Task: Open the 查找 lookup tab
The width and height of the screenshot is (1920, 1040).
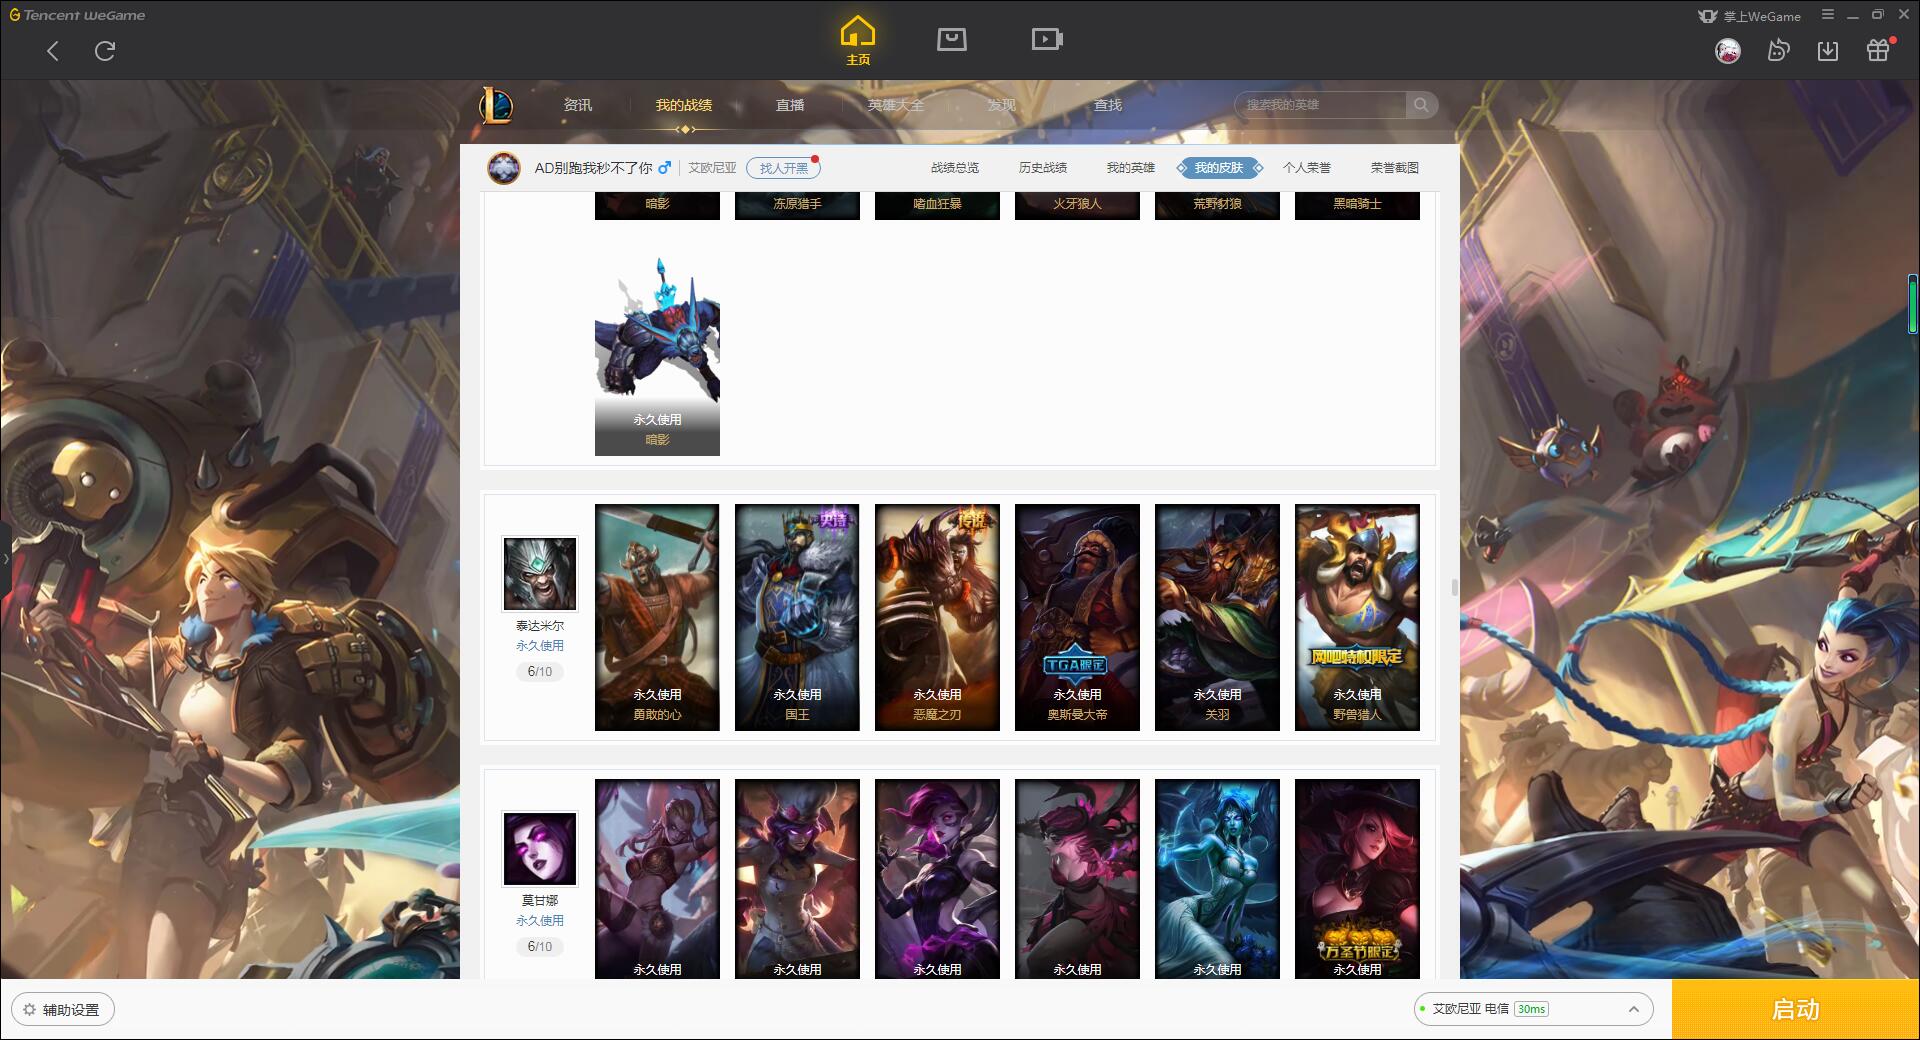Action: (1108, 105)
